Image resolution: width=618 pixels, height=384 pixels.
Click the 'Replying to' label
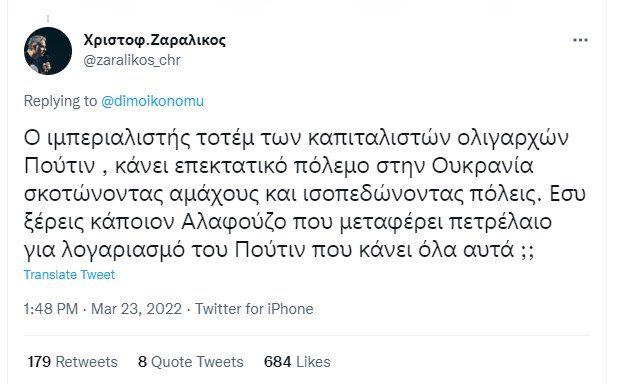60,101
